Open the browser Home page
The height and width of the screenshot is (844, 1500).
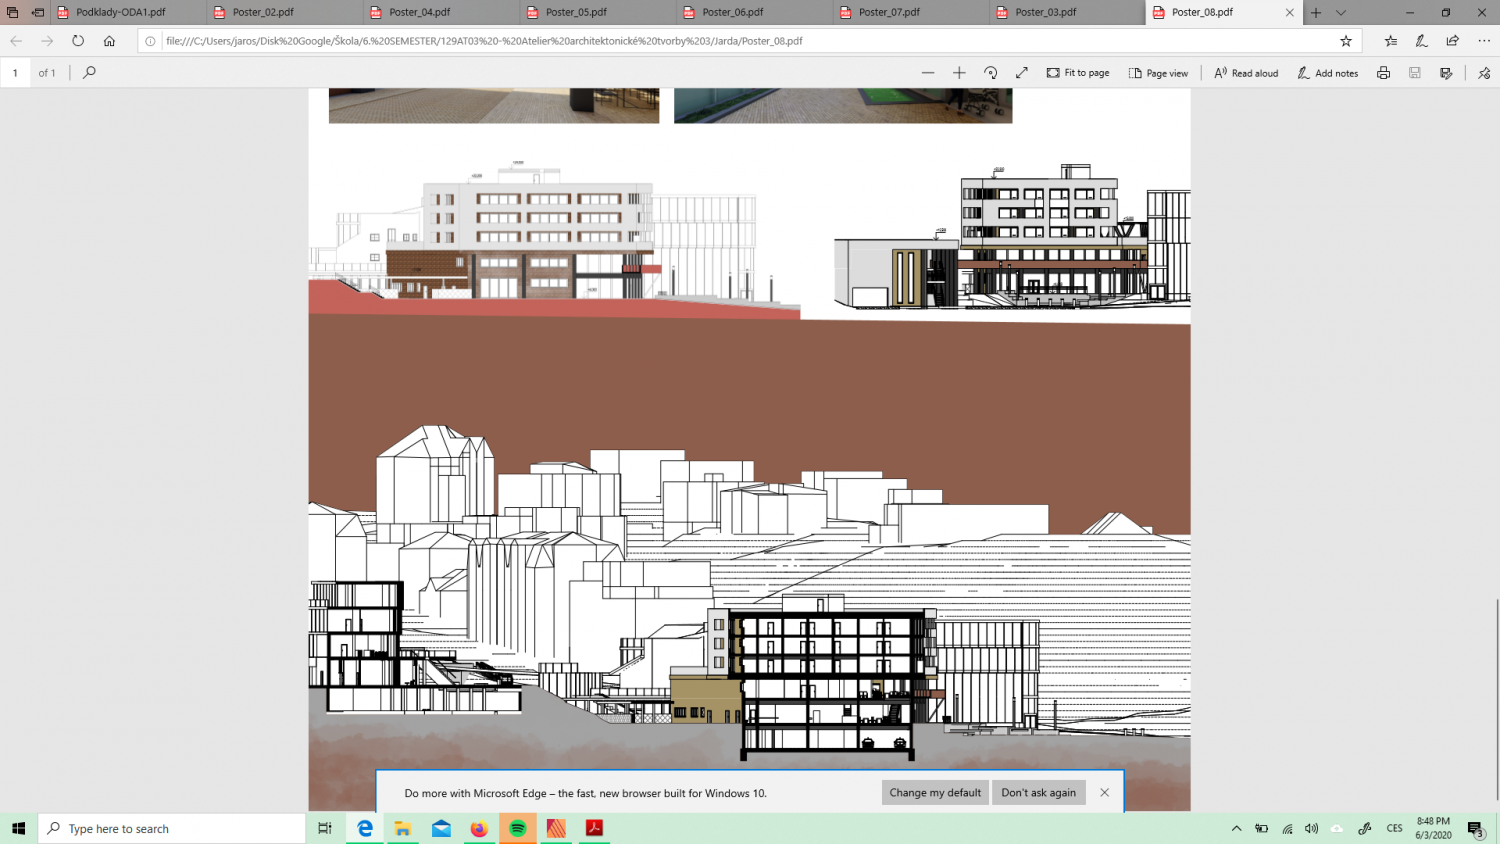pyautogui.click(x=109, y=41)
